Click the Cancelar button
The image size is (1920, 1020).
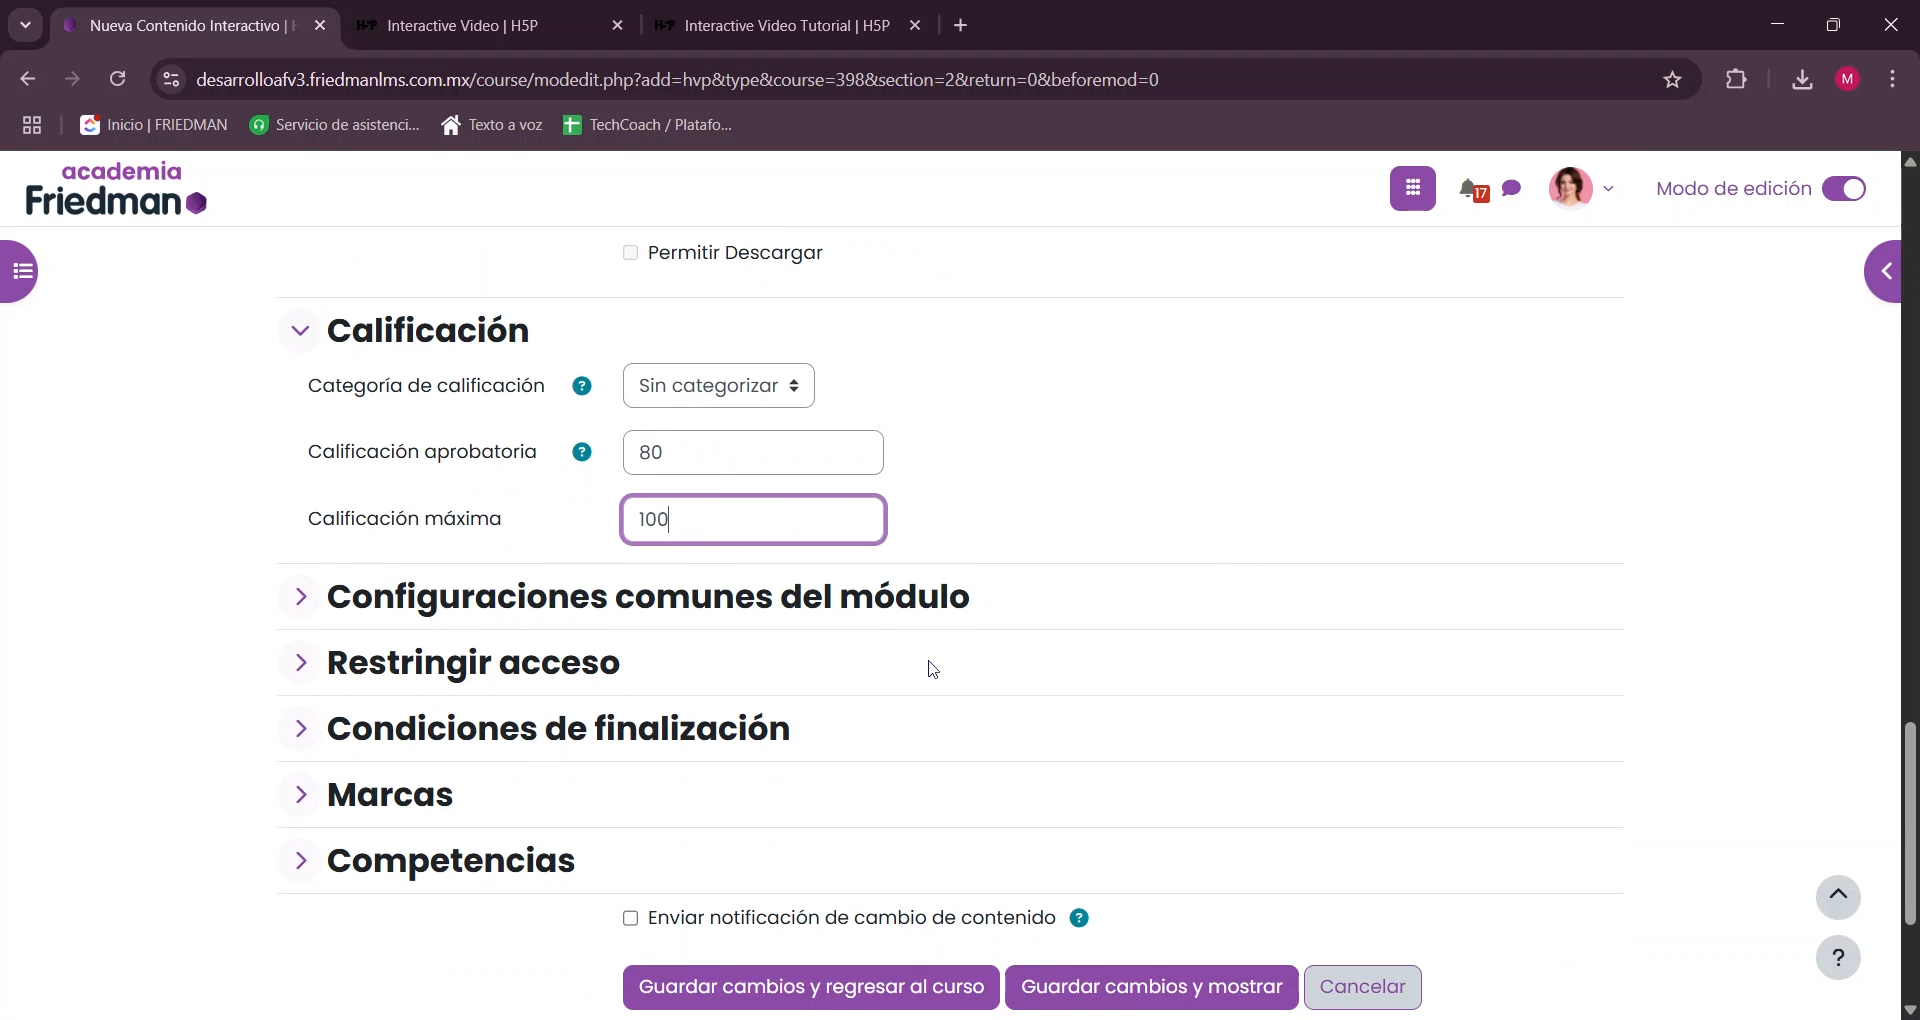point(1362,988)
